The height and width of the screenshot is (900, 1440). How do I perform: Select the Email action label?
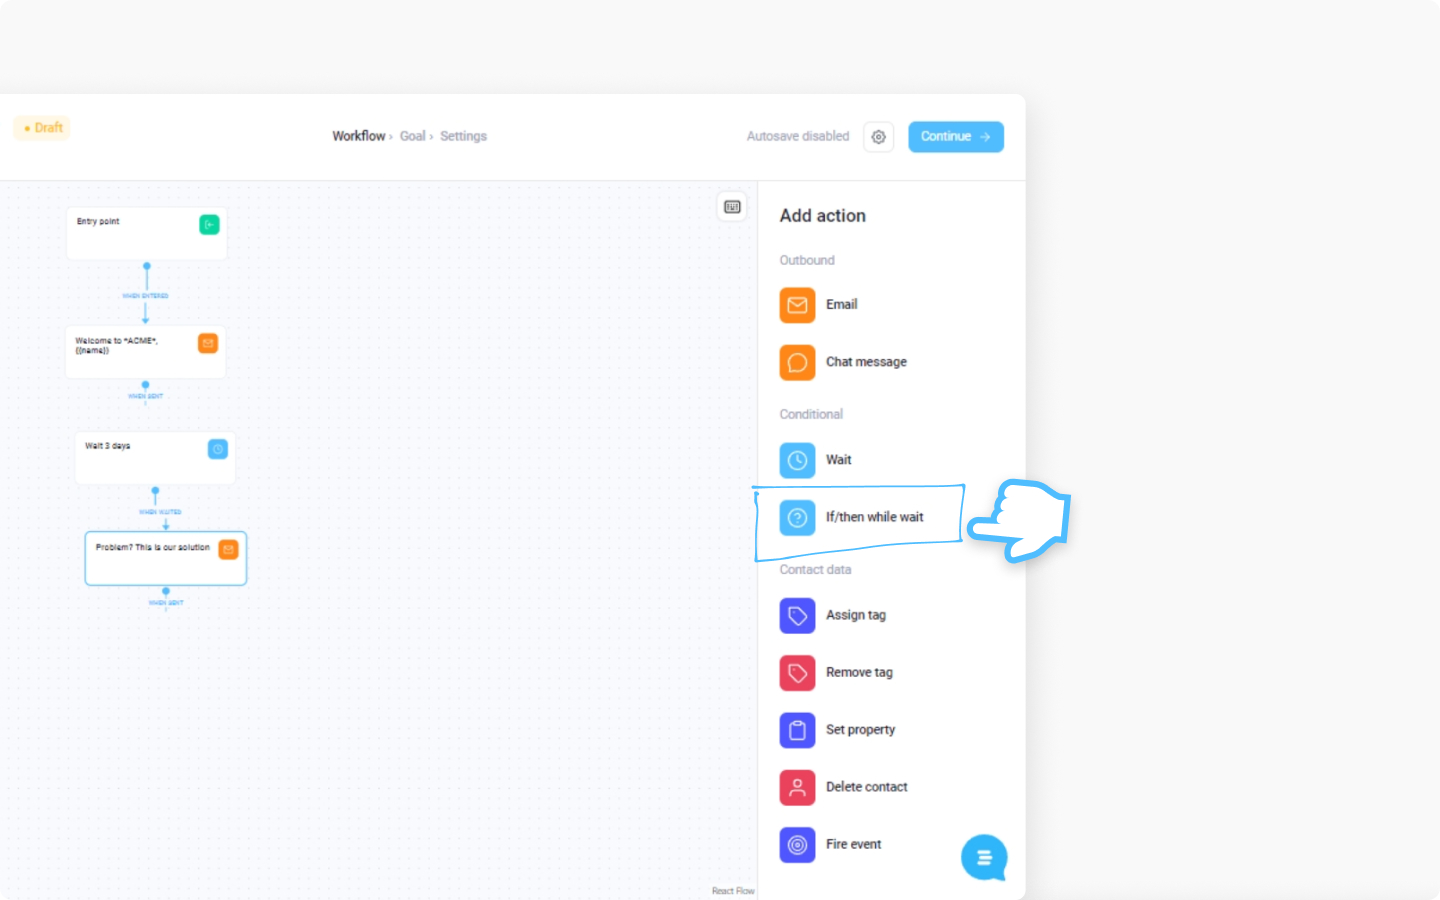[x=841, y=304]
